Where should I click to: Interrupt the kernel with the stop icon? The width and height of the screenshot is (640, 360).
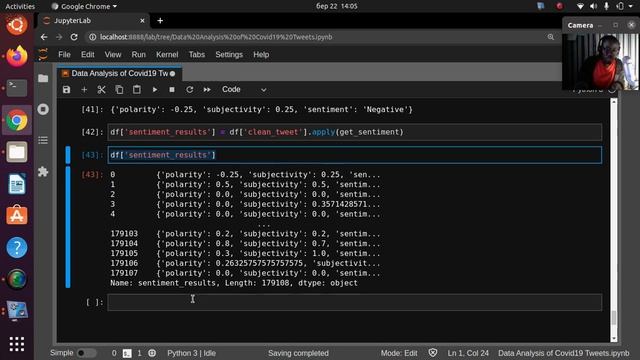click(172, 89)
